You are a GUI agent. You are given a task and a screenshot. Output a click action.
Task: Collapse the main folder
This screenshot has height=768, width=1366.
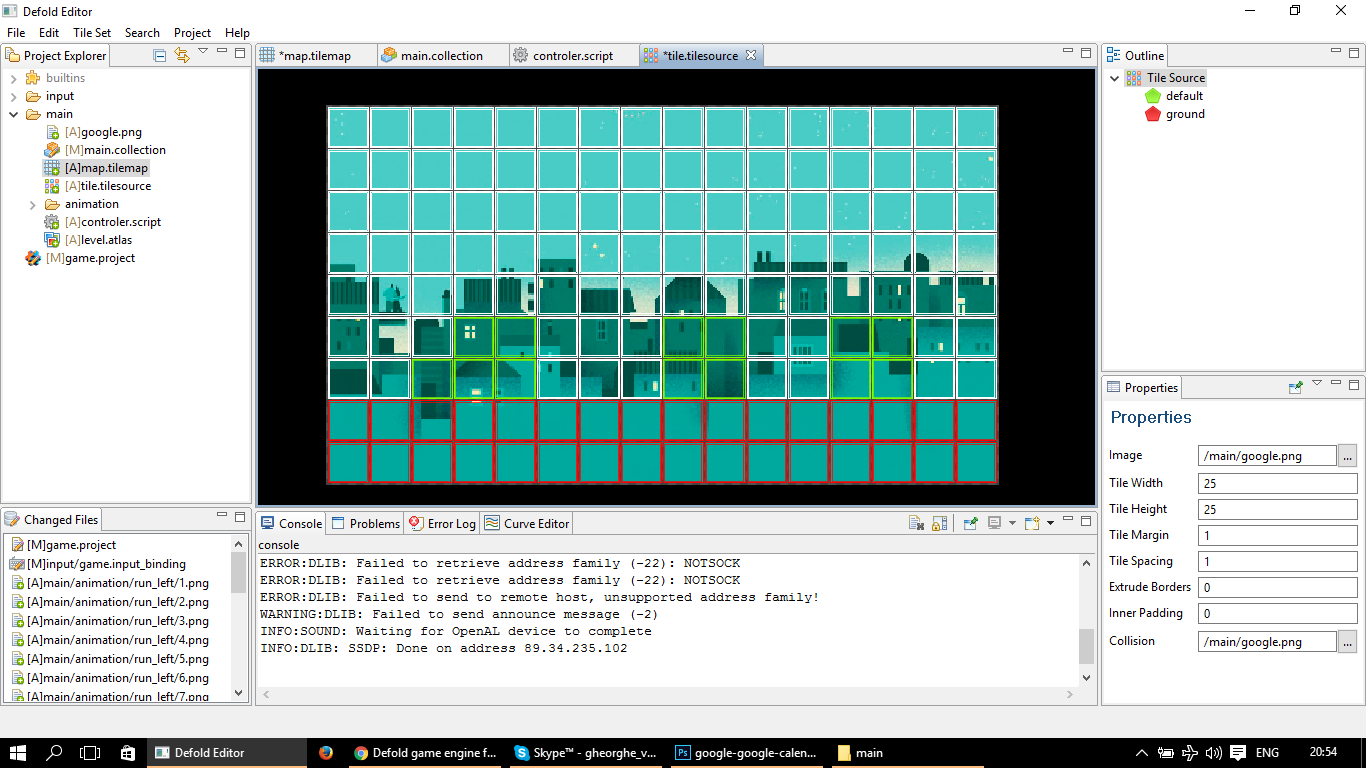click(13, 114)
